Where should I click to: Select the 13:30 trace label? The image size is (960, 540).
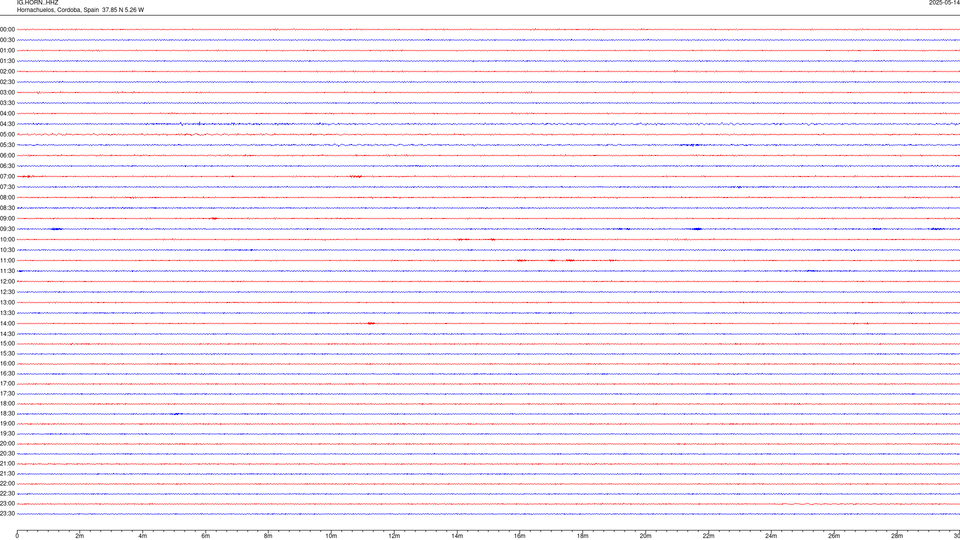click(x=7, y=313)
